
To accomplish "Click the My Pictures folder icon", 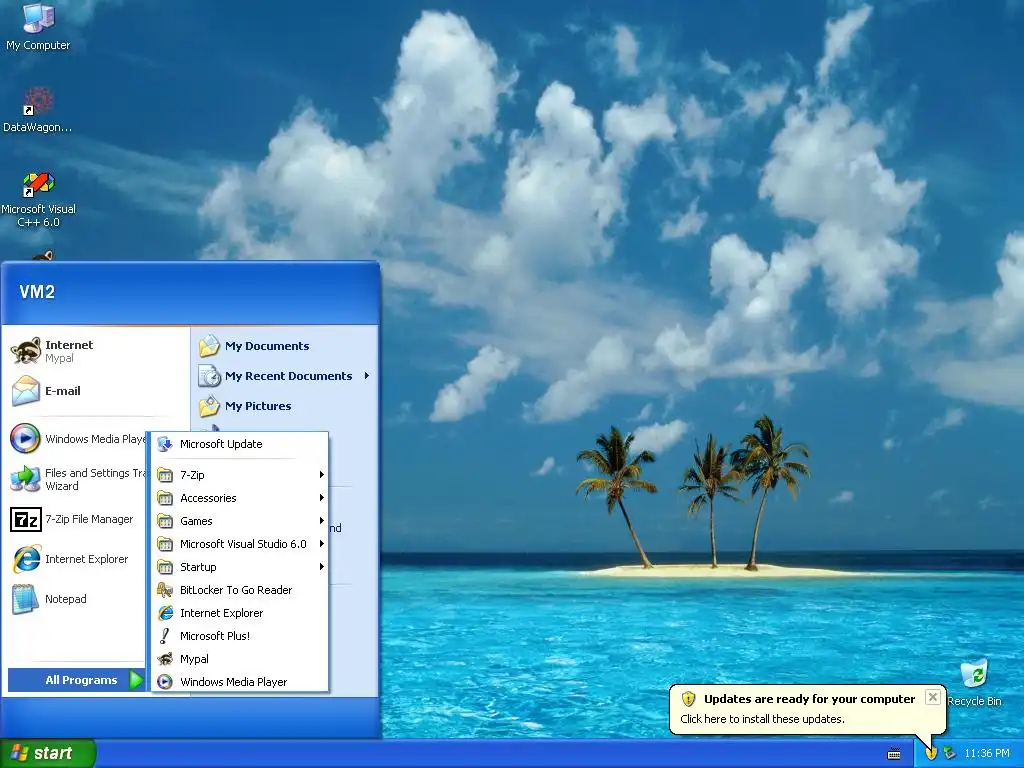I will tap(210, 406).
